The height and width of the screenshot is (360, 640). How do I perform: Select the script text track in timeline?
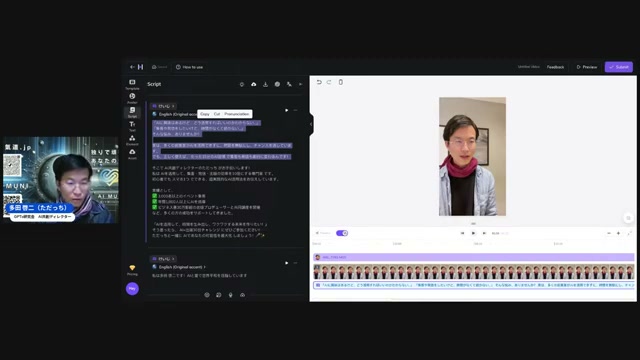(473, 285)
